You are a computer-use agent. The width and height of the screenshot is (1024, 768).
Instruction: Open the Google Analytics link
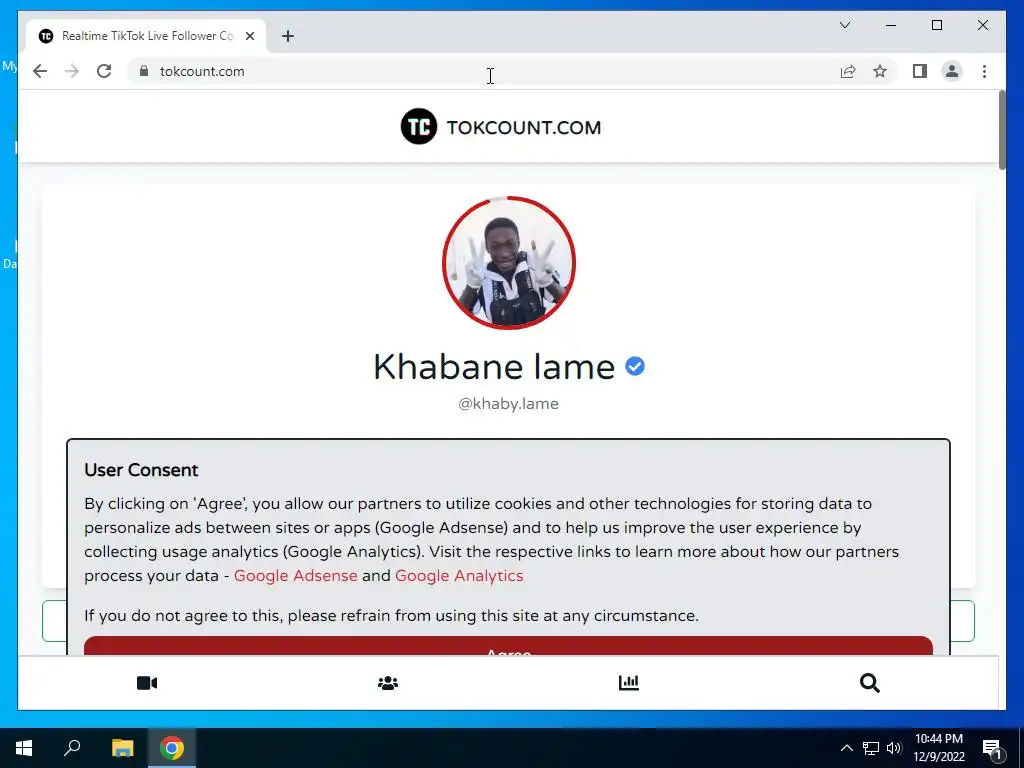[459, 576]
